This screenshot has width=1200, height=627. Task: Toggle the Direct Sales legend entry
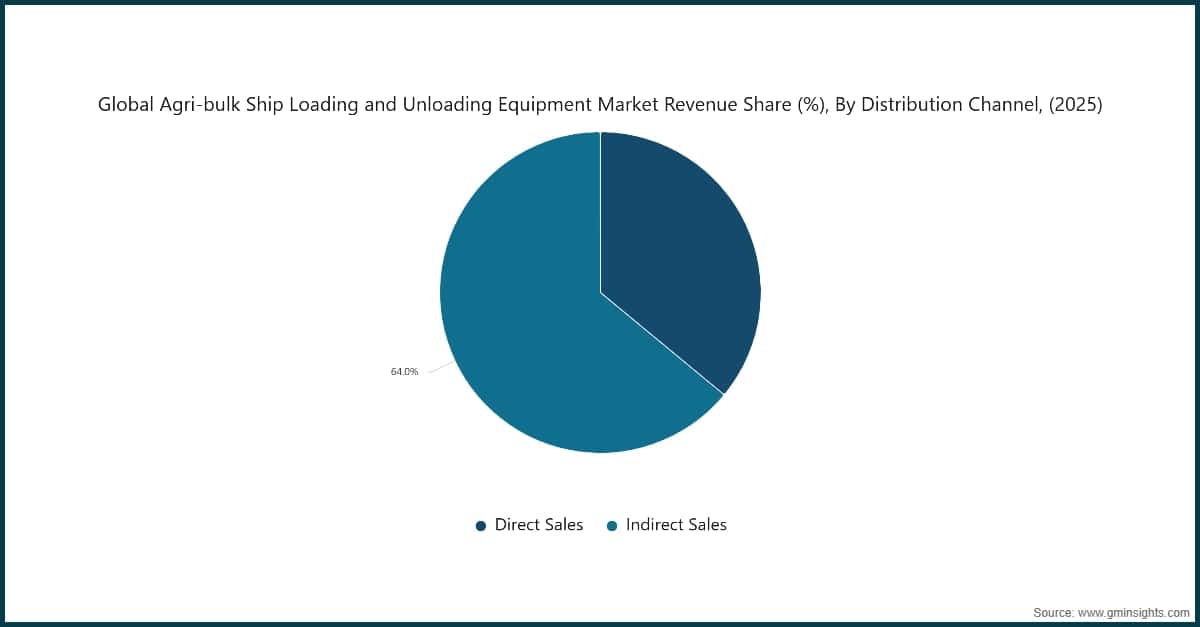tap(529, 524)
